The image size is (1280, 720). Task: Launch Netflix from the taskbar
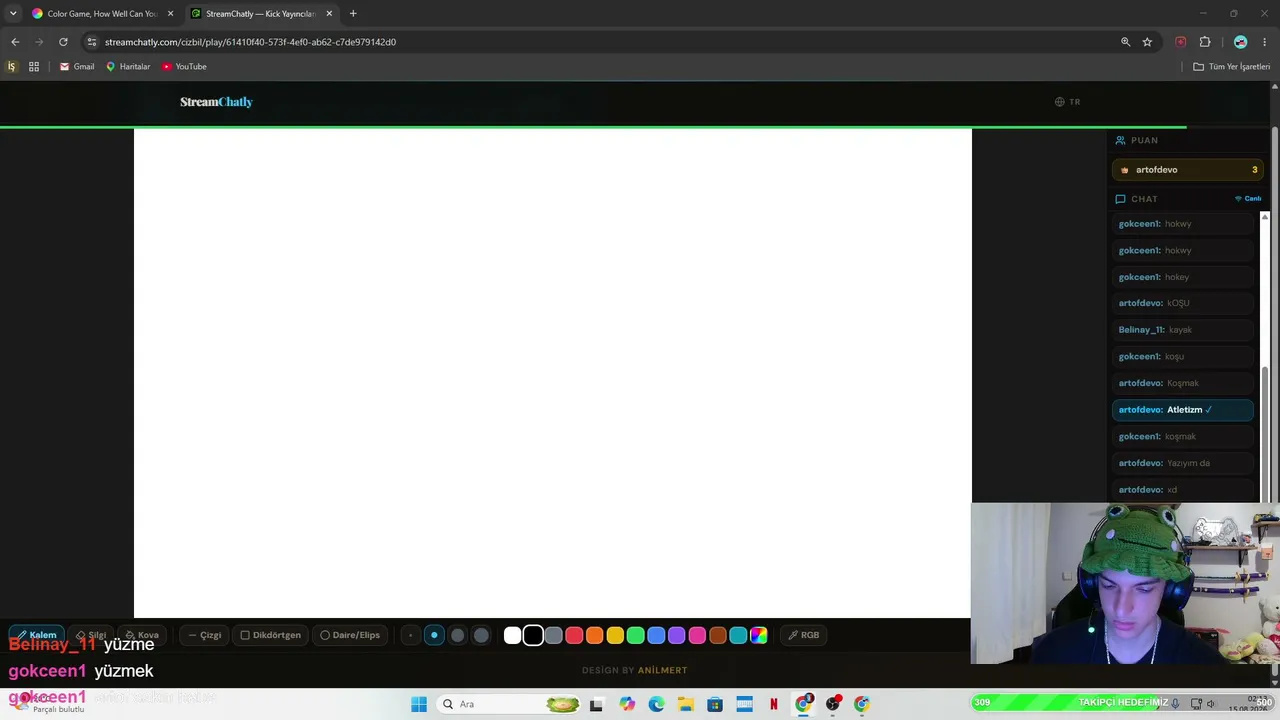pyautogui.click(x=774, y=704)
